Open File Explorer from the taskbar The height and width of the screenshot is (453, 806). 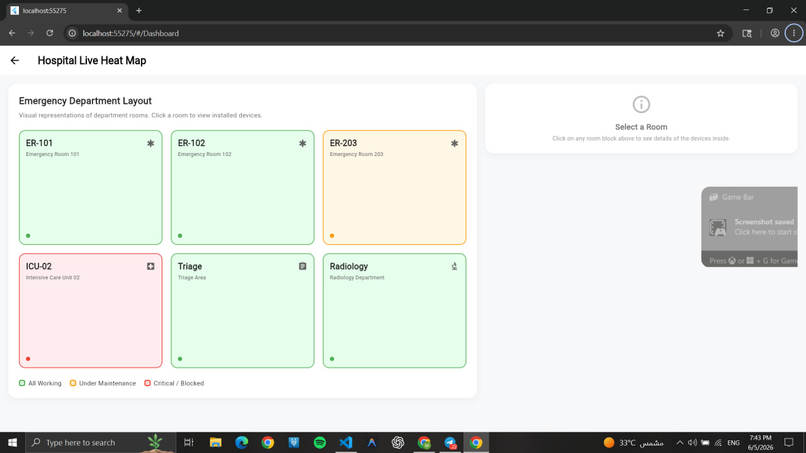[215, 443]
